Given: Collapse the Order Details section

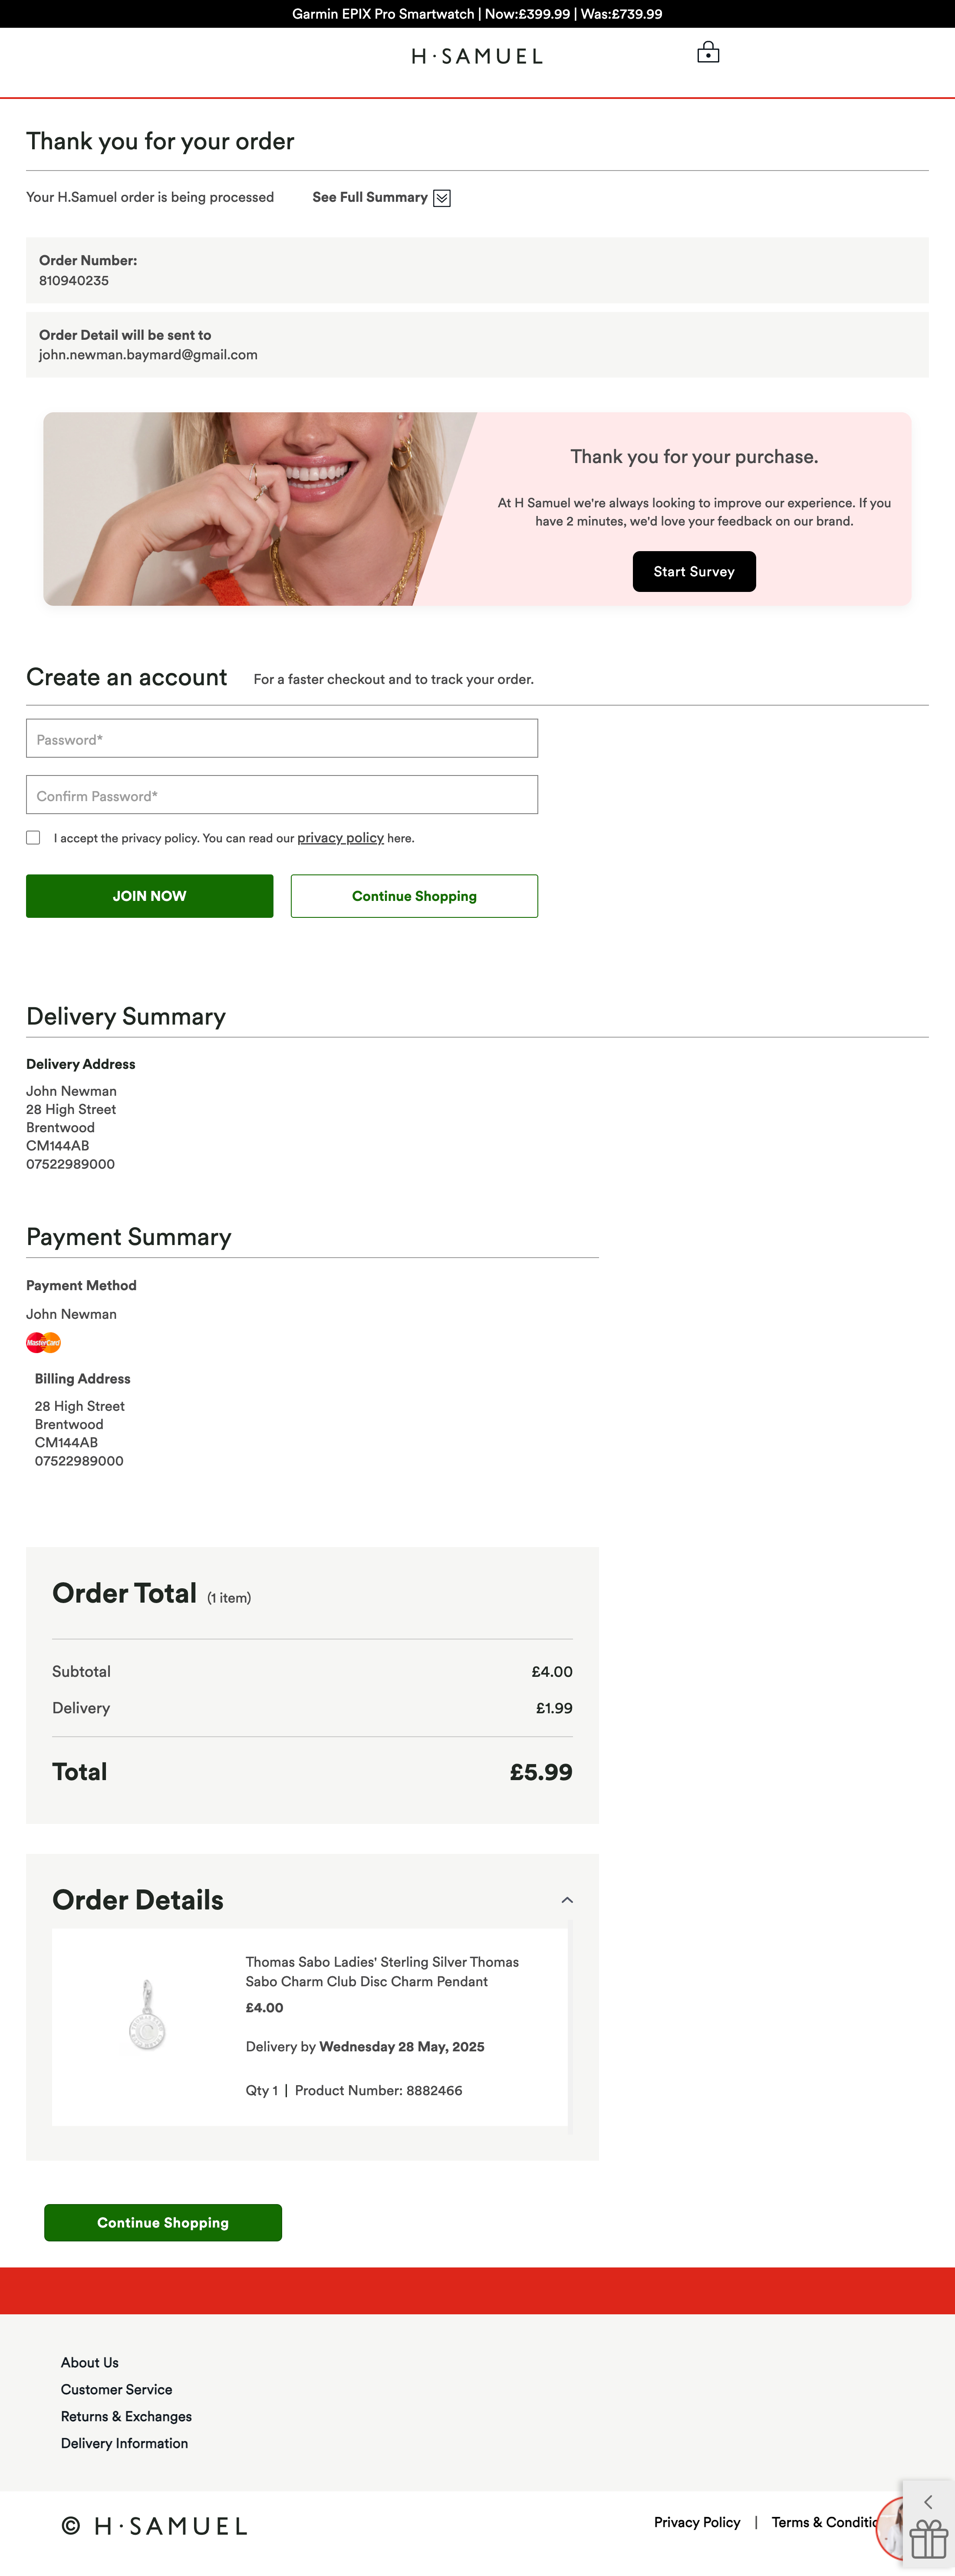Looking at the screenshot, I should tap(567, 1900).
